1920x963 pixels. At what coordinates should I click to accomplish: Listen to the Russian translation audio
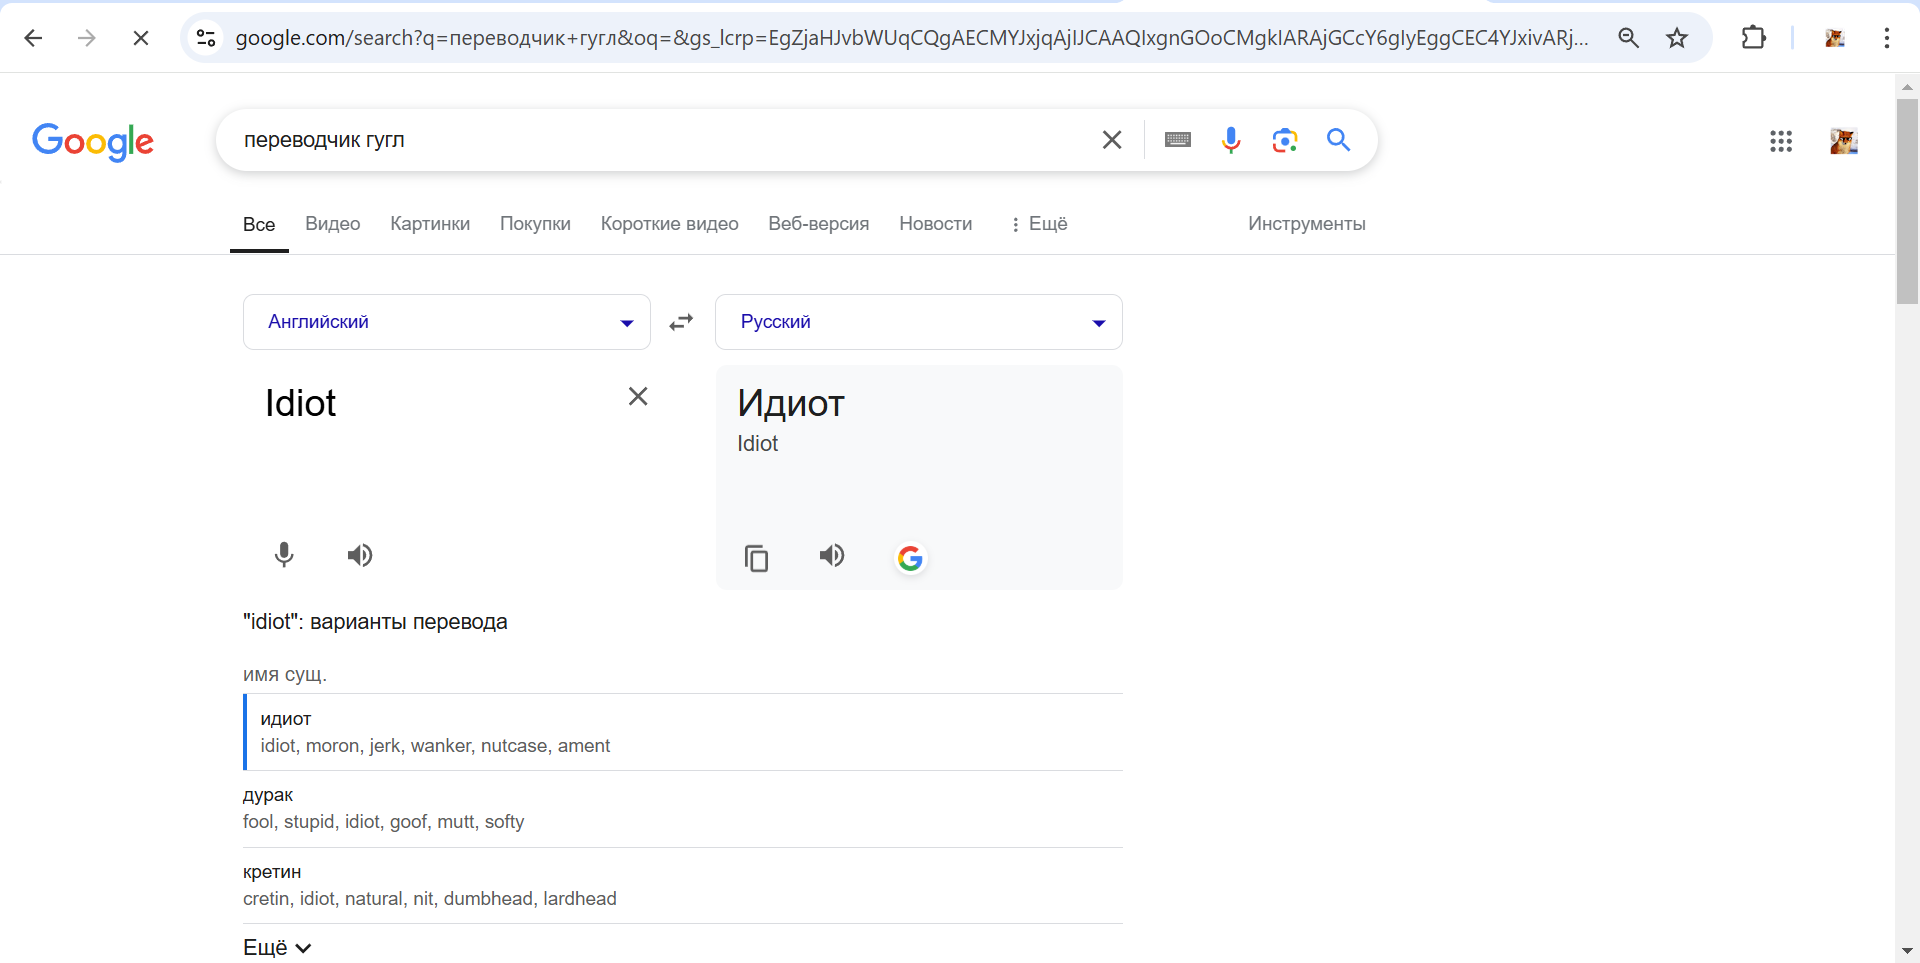click(832, 556)
